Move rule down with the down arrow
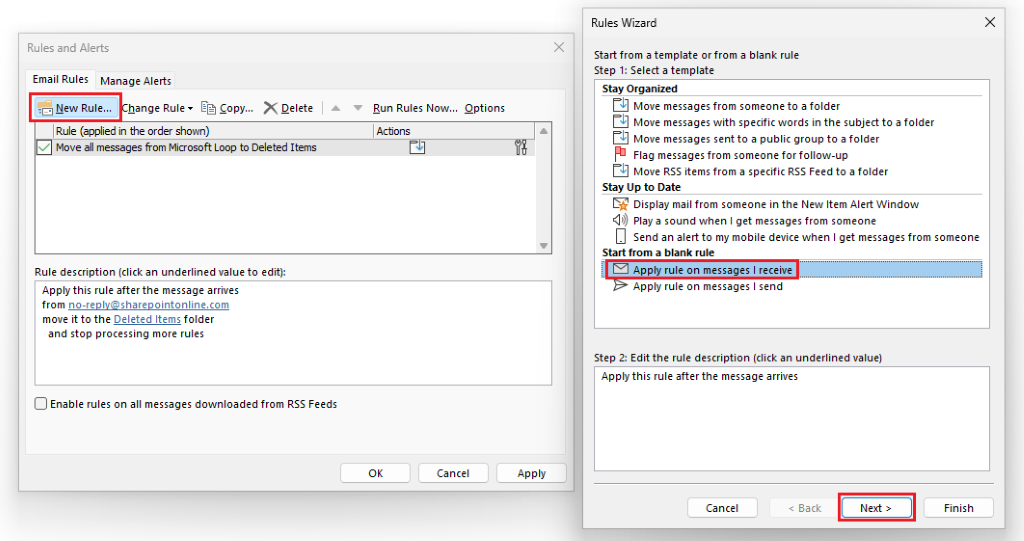 pos(358,108)
